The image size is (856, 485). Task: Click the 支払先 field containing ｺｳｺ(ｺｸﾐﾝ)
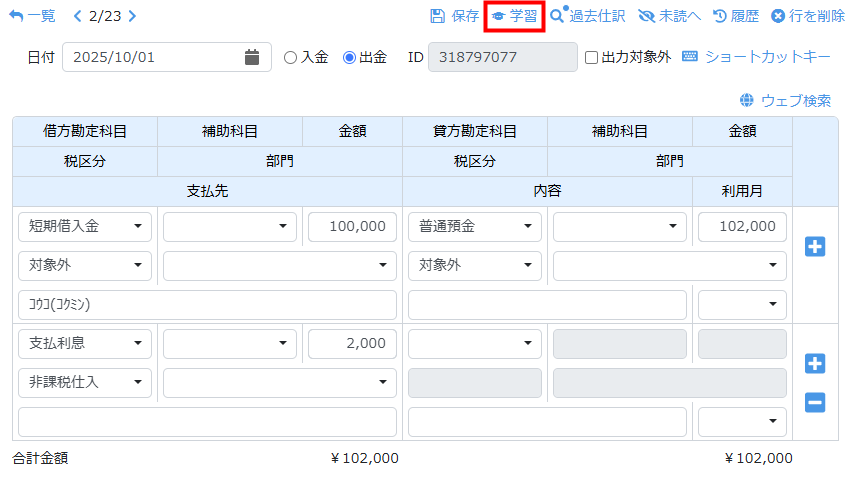pos(207,305)
